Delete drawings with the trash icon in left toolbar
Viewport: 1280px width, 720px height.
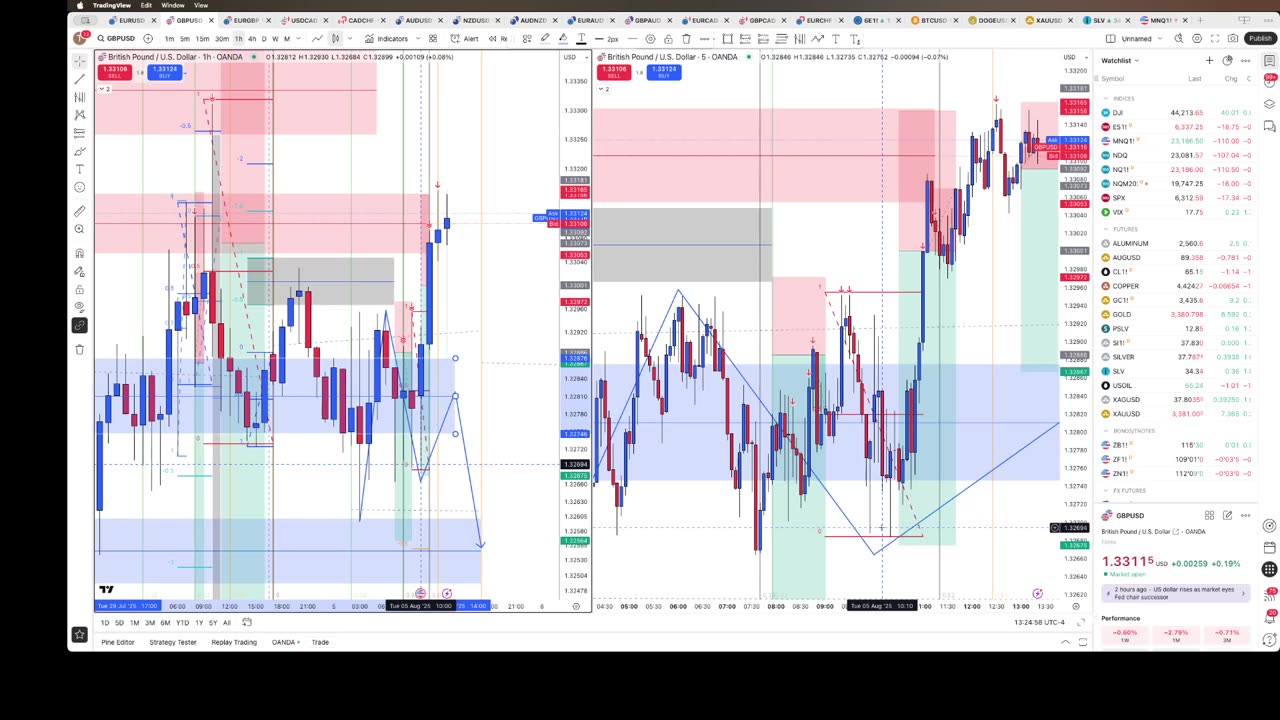click(79, 349)
